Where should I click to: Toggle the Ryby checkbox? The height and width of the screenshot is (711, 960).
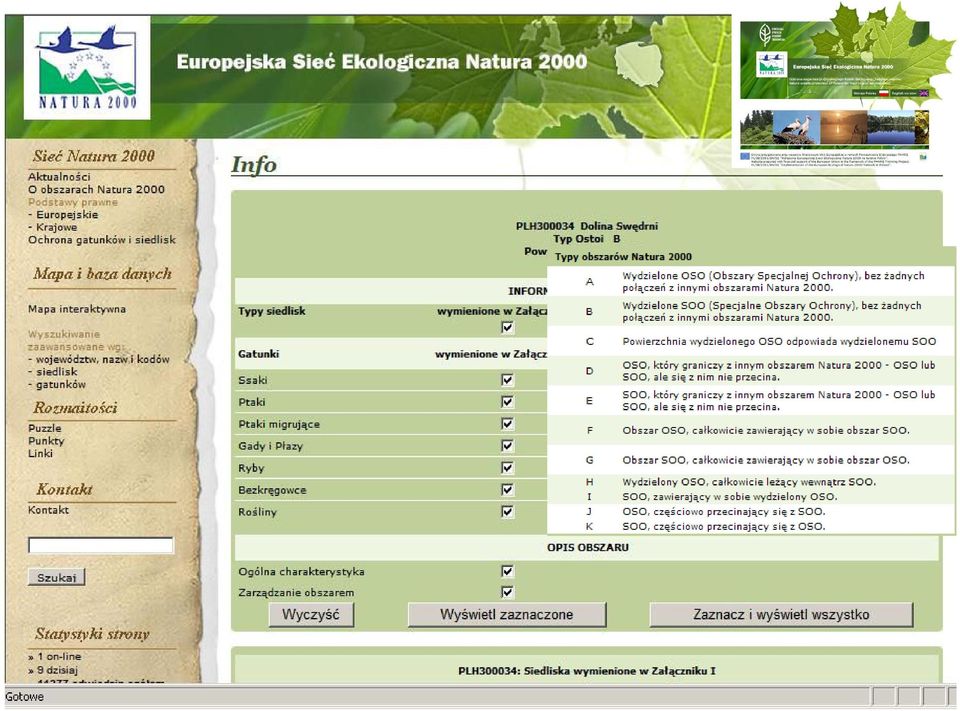[x=507, y=468]
